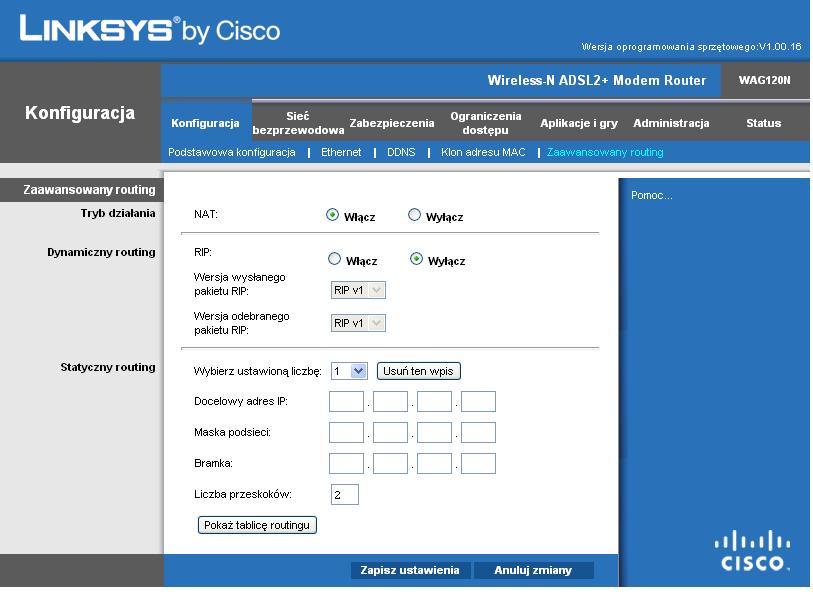Select the RIP Wyłącz radio button
The image size is (813, 596).
tap(416, 259)
